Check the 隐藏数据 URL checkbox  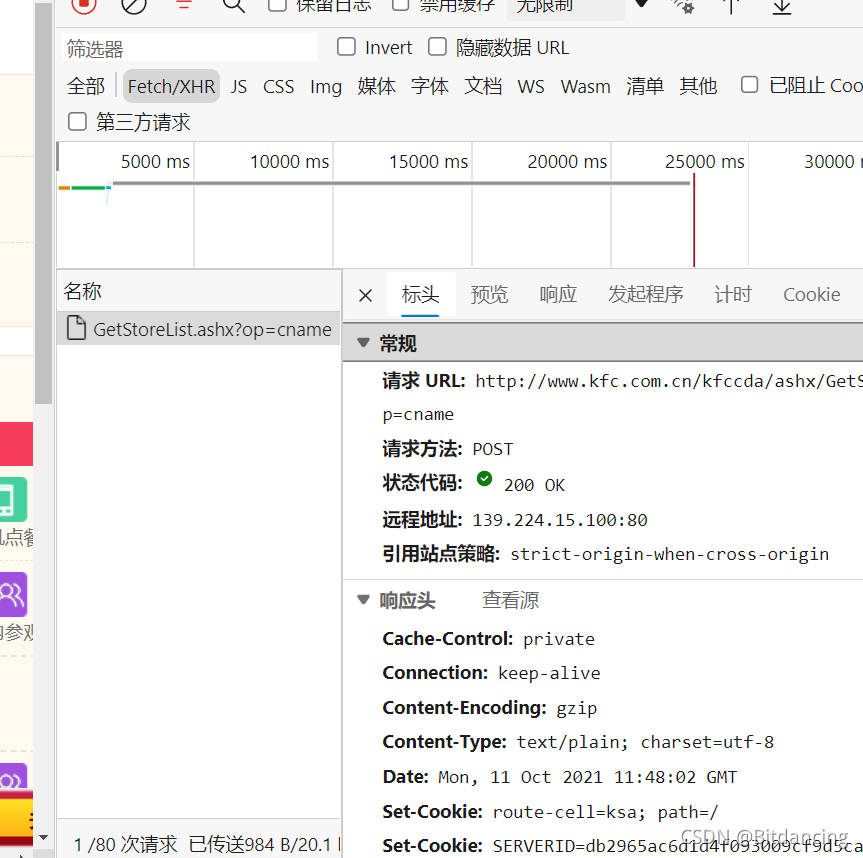coord(438,47)
